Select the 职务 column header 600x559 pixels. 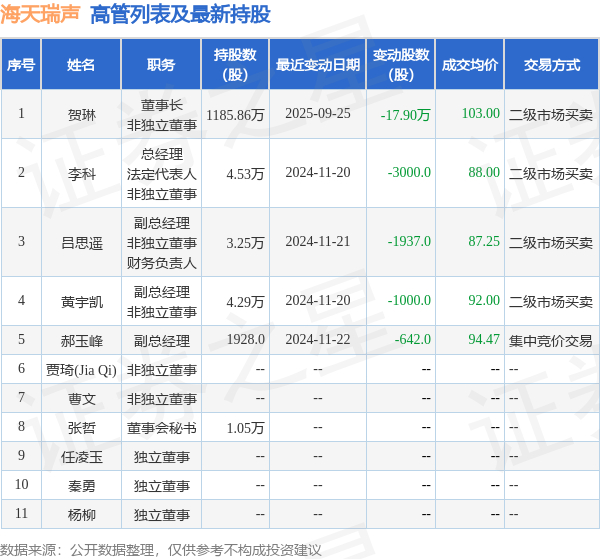161,64
